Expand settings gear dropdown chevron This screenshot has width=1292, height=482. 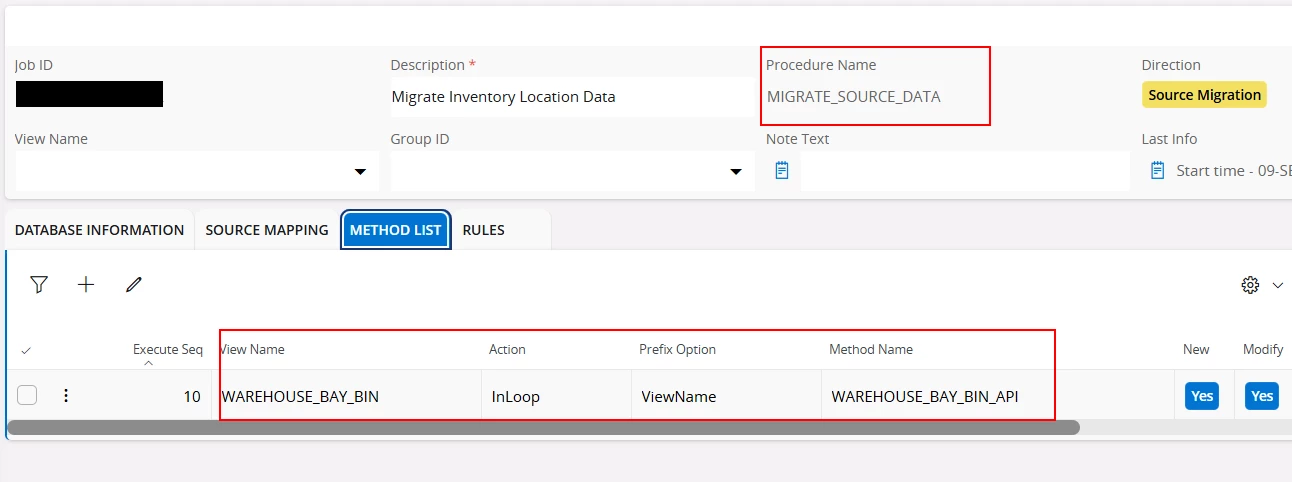(x=1278, y=286)
